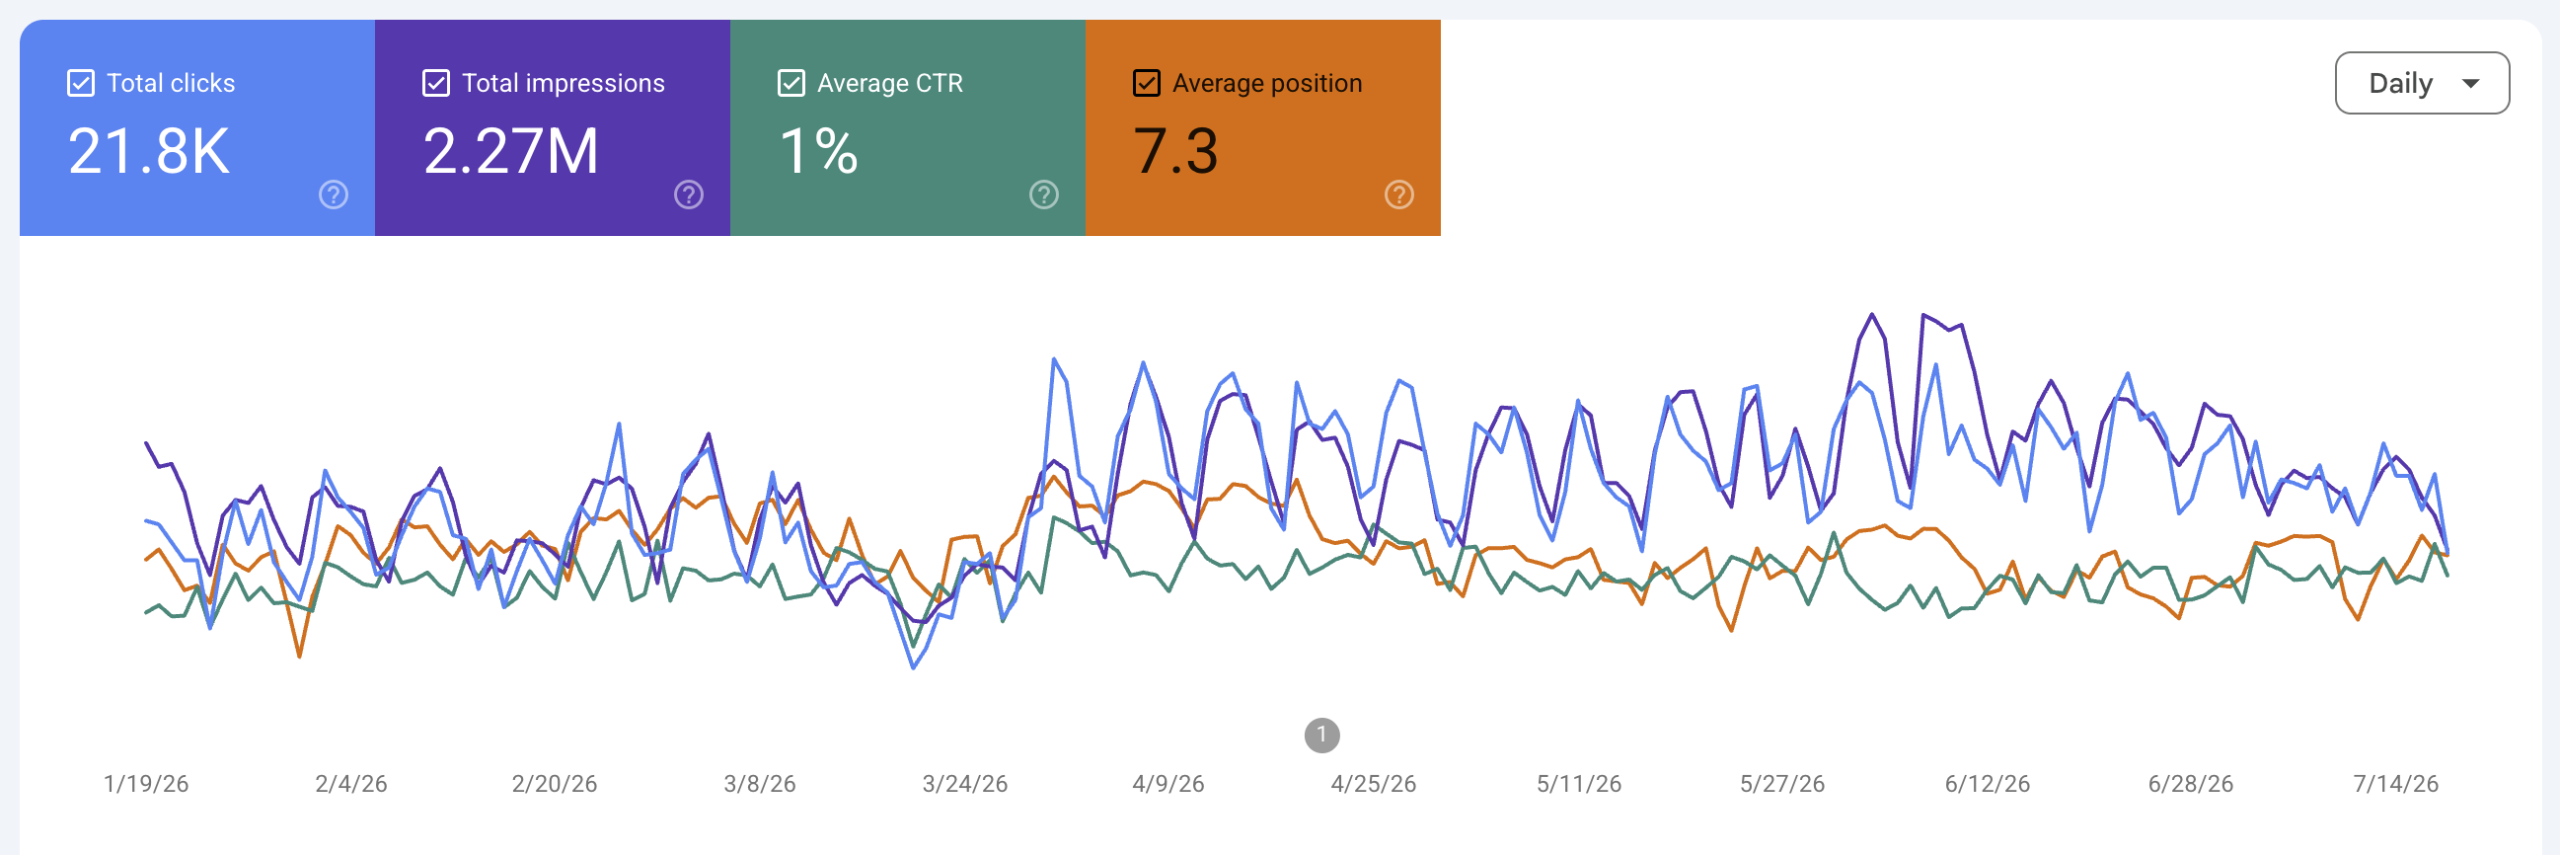The width and height of the screenshot is (2560, 855).
Task: Click annotation marker 1 on the timeline
Action: click(x=1322, y=735)
